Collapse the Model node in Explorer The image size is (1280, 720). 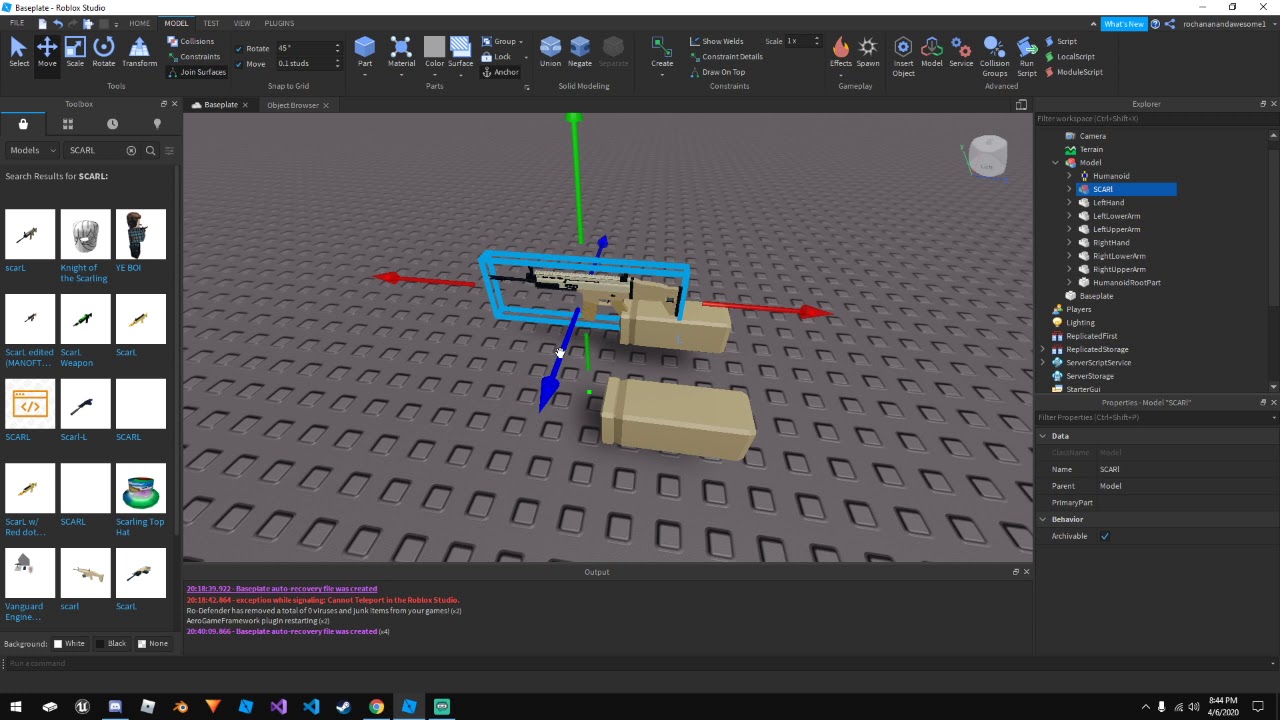tap(1056, 162)
